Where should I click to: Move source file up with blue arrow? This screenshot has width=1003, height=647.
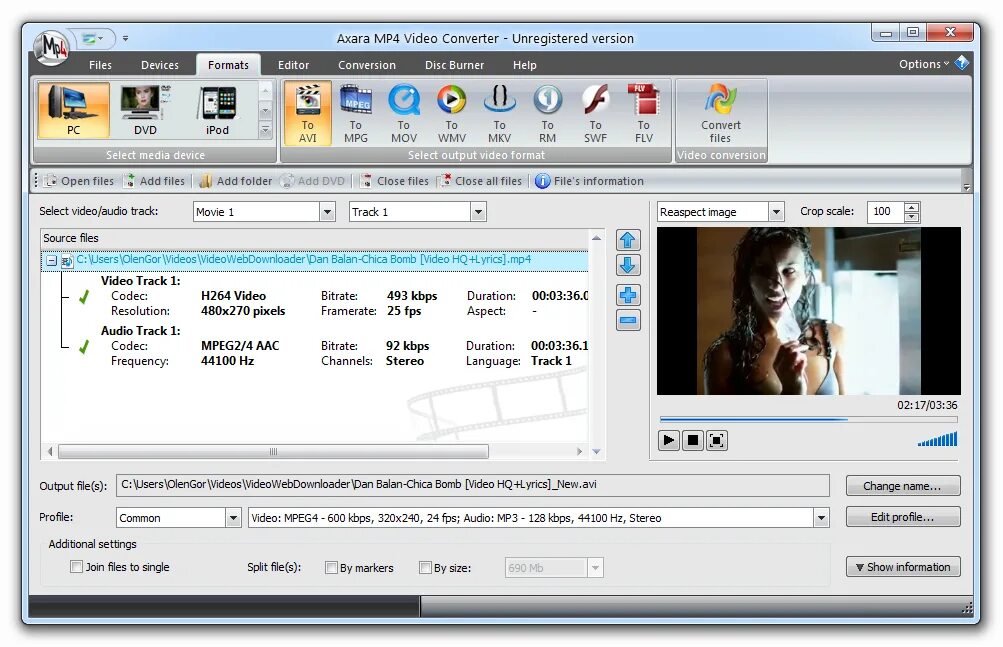coord(628,241)
